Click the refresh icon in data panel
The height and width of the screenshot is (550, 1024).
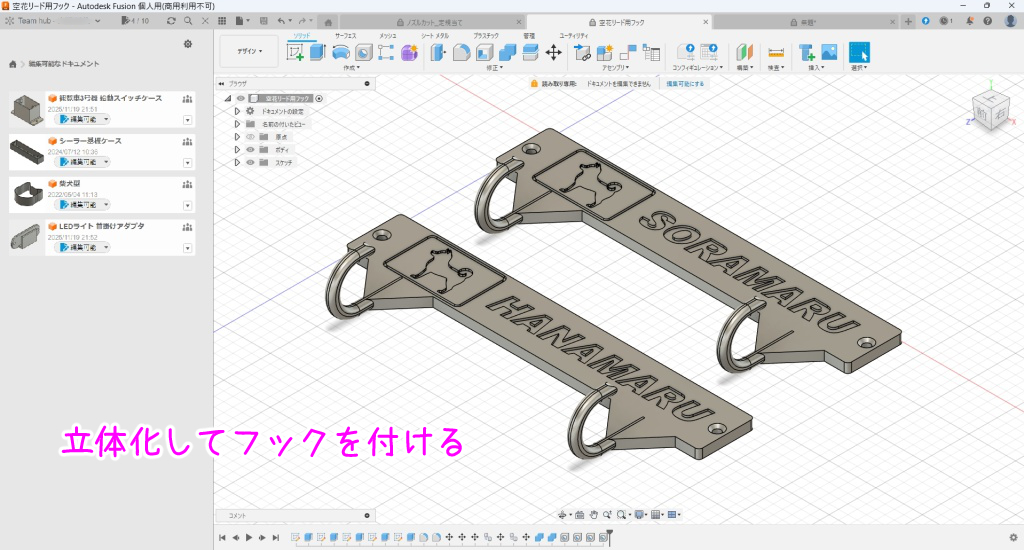point(172,20)
